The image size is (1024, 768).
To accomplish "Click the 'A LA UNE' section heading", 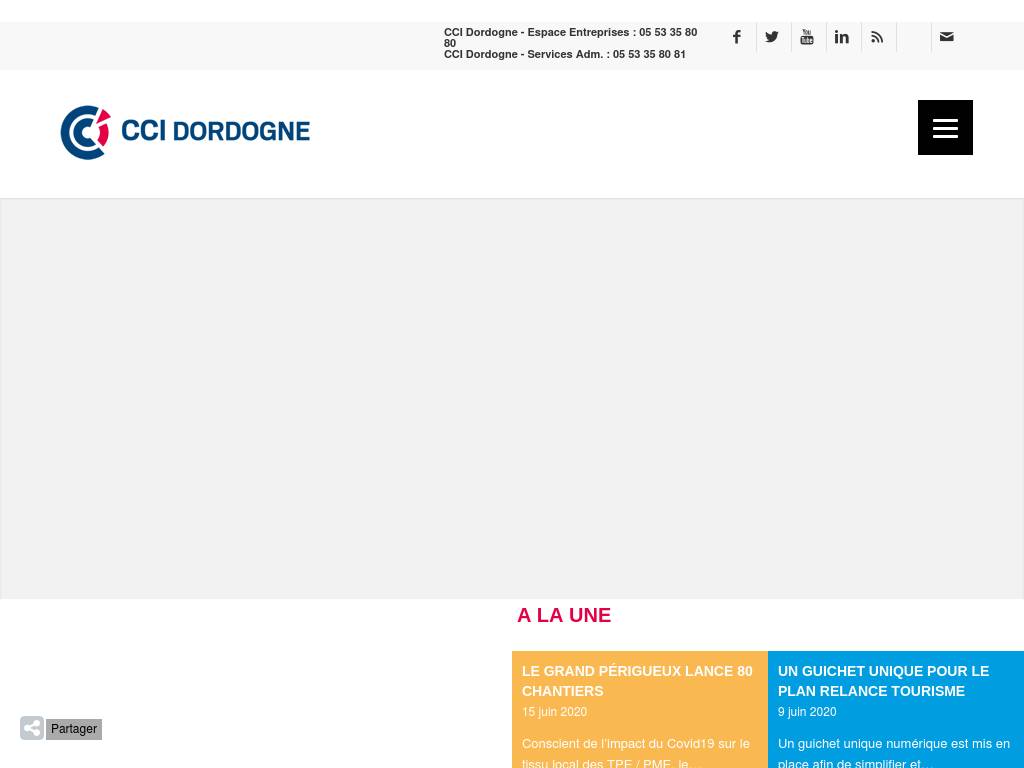I will point(564,616).
